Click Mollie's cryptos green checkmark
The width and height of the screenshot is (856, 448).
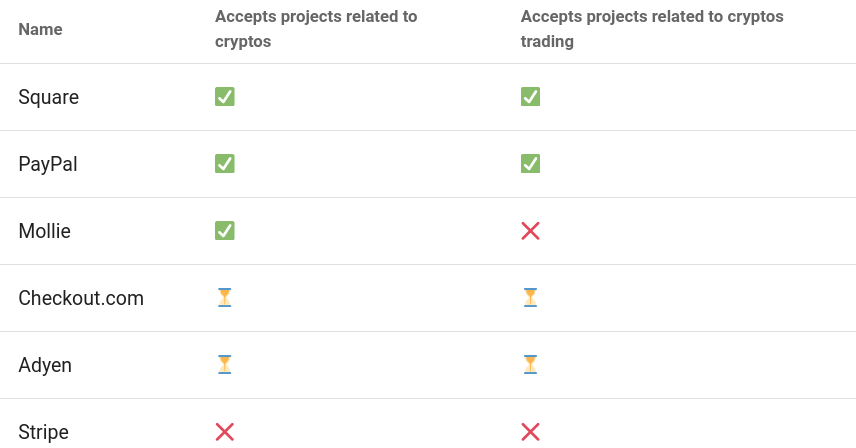(224, 231)
